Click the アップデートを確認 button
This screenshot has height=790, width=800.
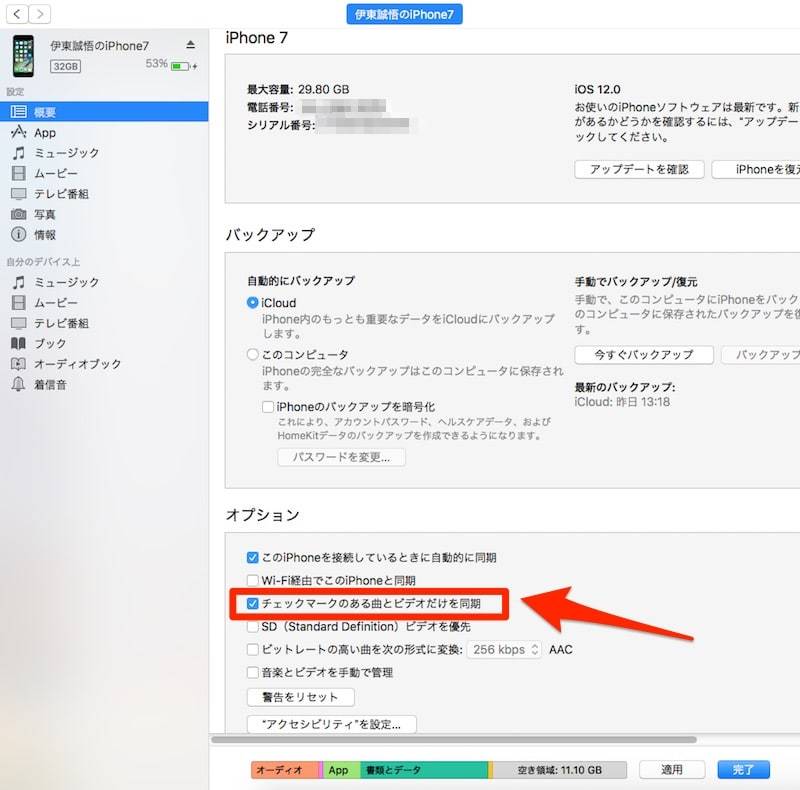[x=639, y=169]
